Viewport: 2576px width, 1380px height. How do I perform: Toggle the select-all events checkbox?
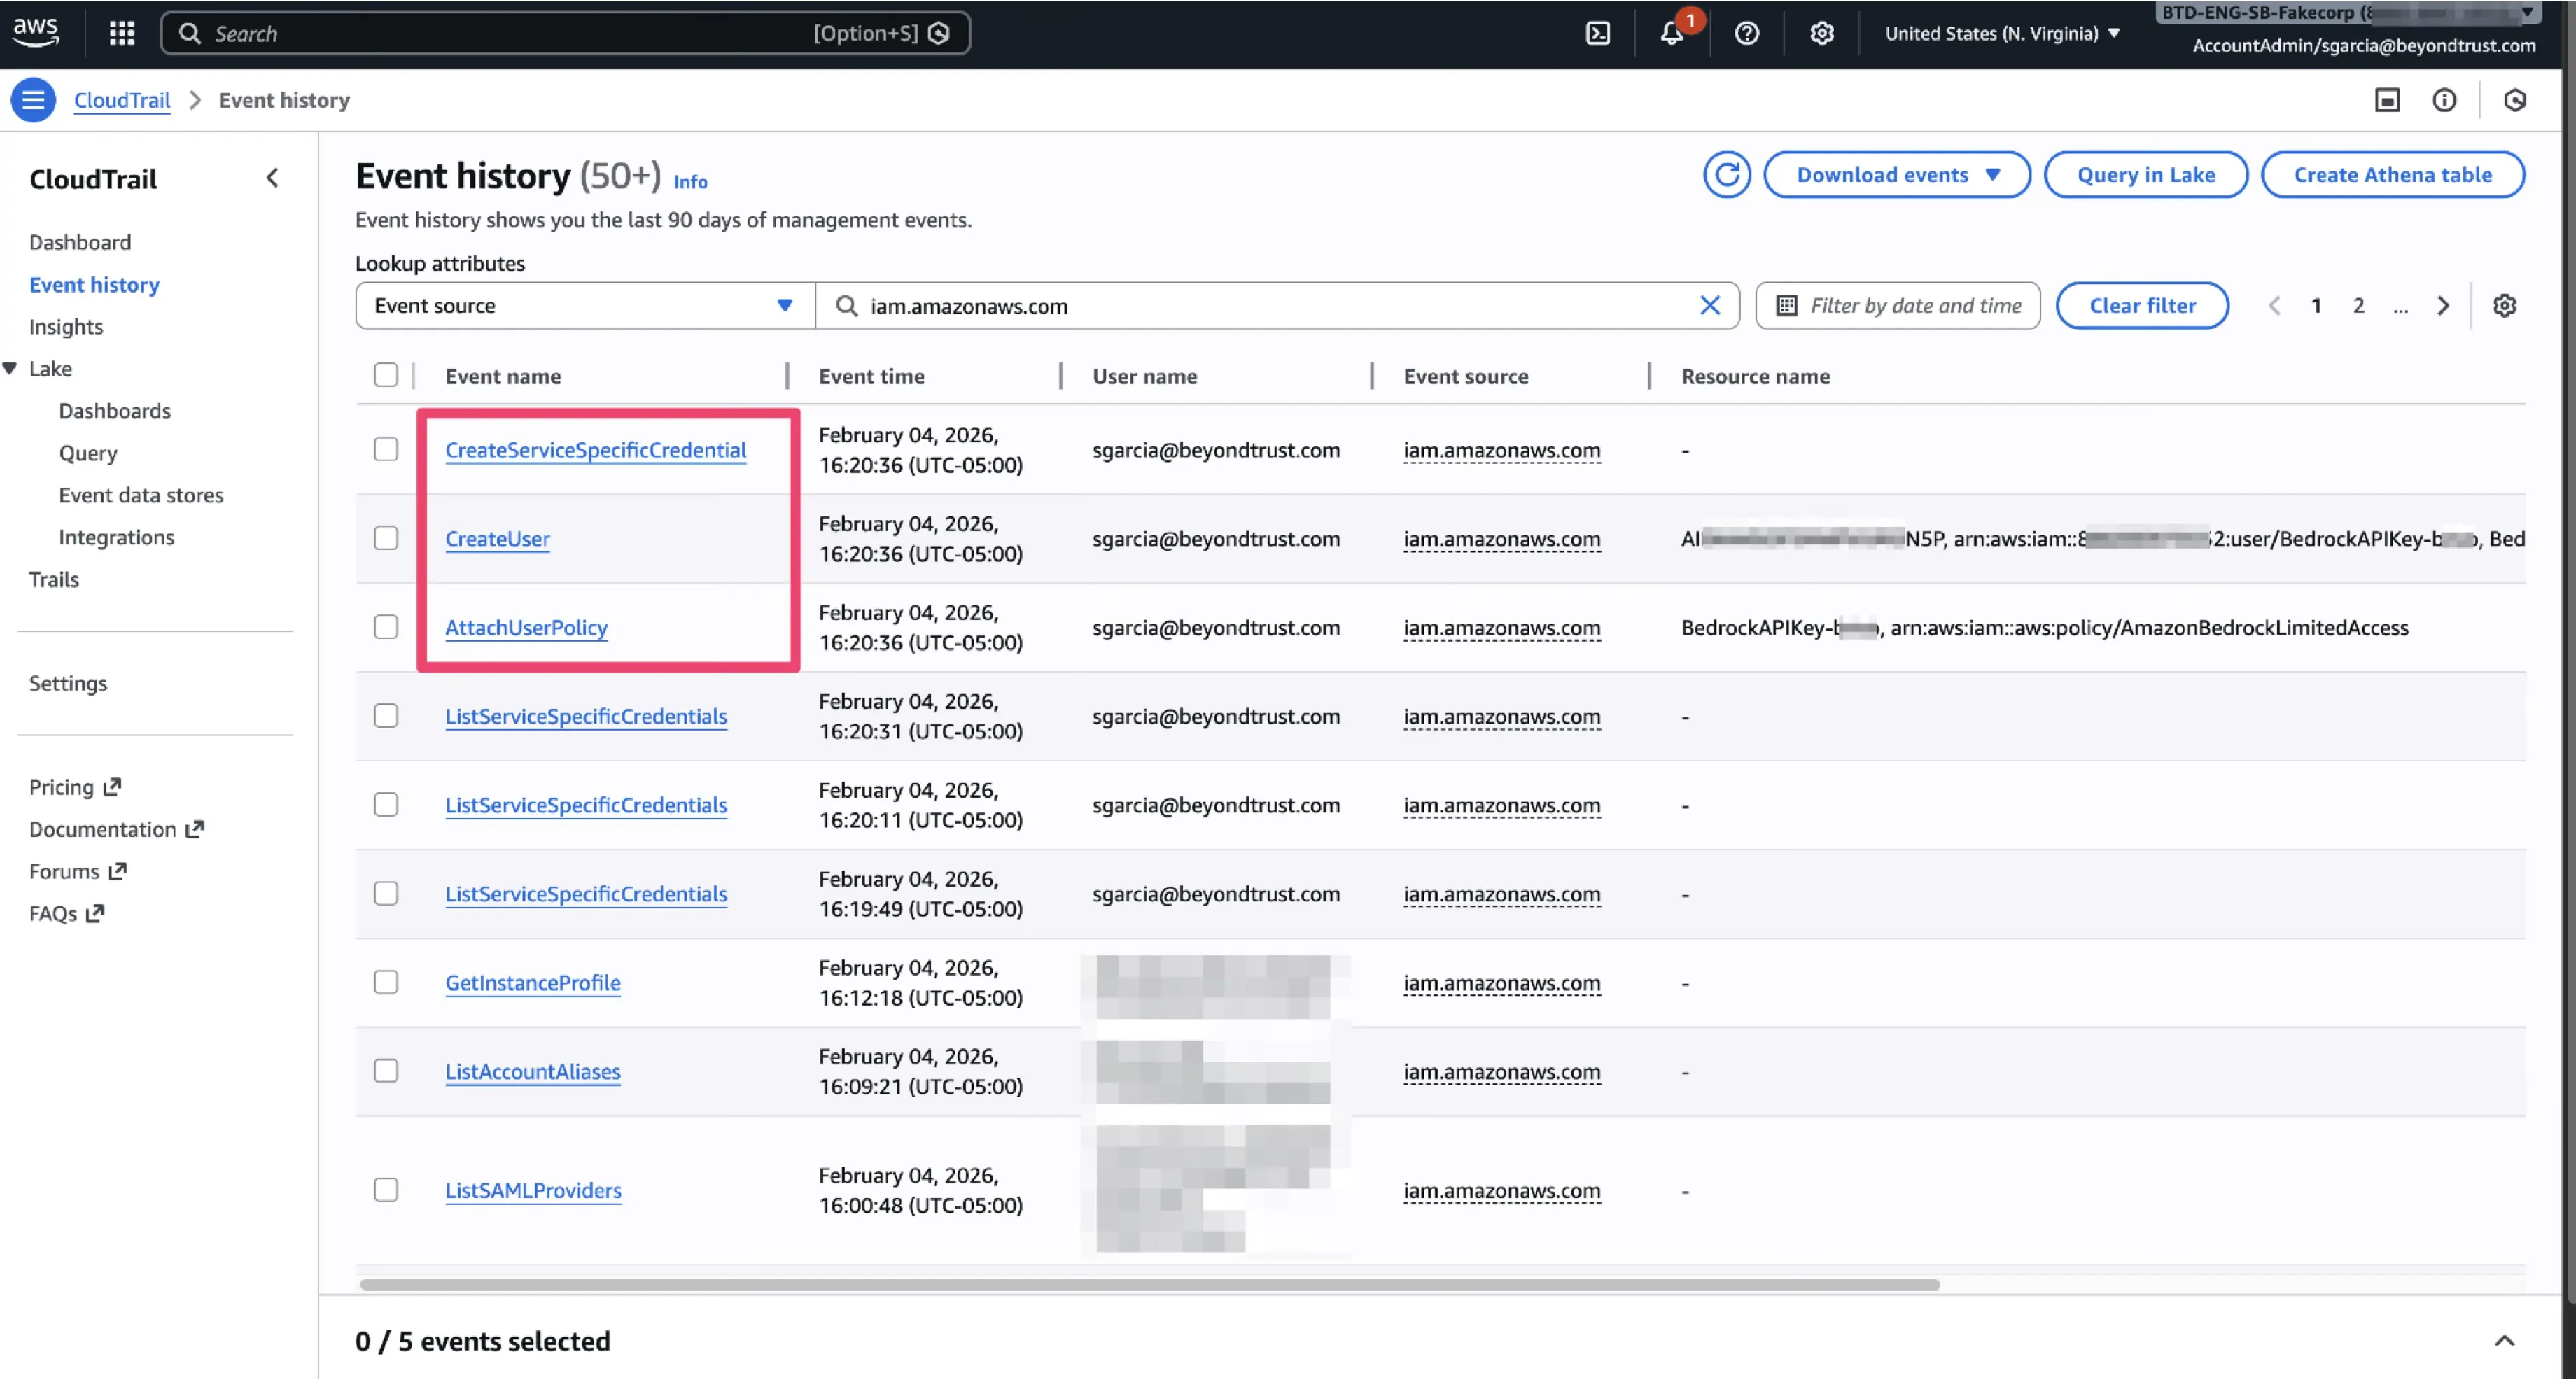(386, 375)
